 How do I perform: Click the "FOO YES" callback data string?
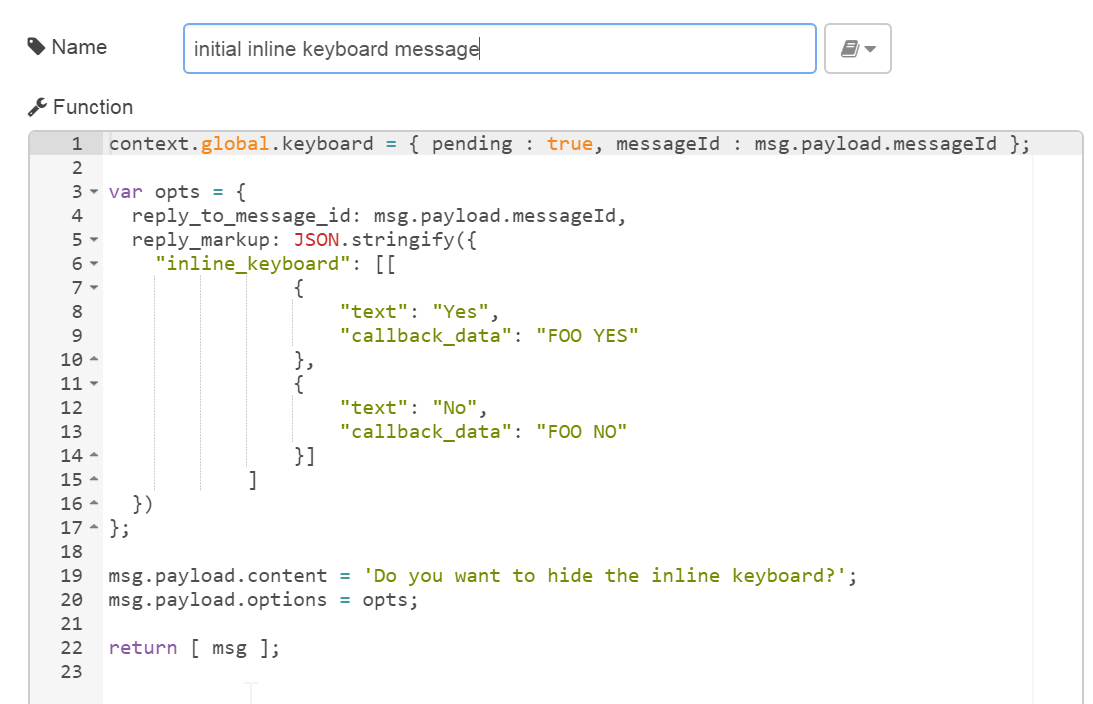(x=587, y=336)
